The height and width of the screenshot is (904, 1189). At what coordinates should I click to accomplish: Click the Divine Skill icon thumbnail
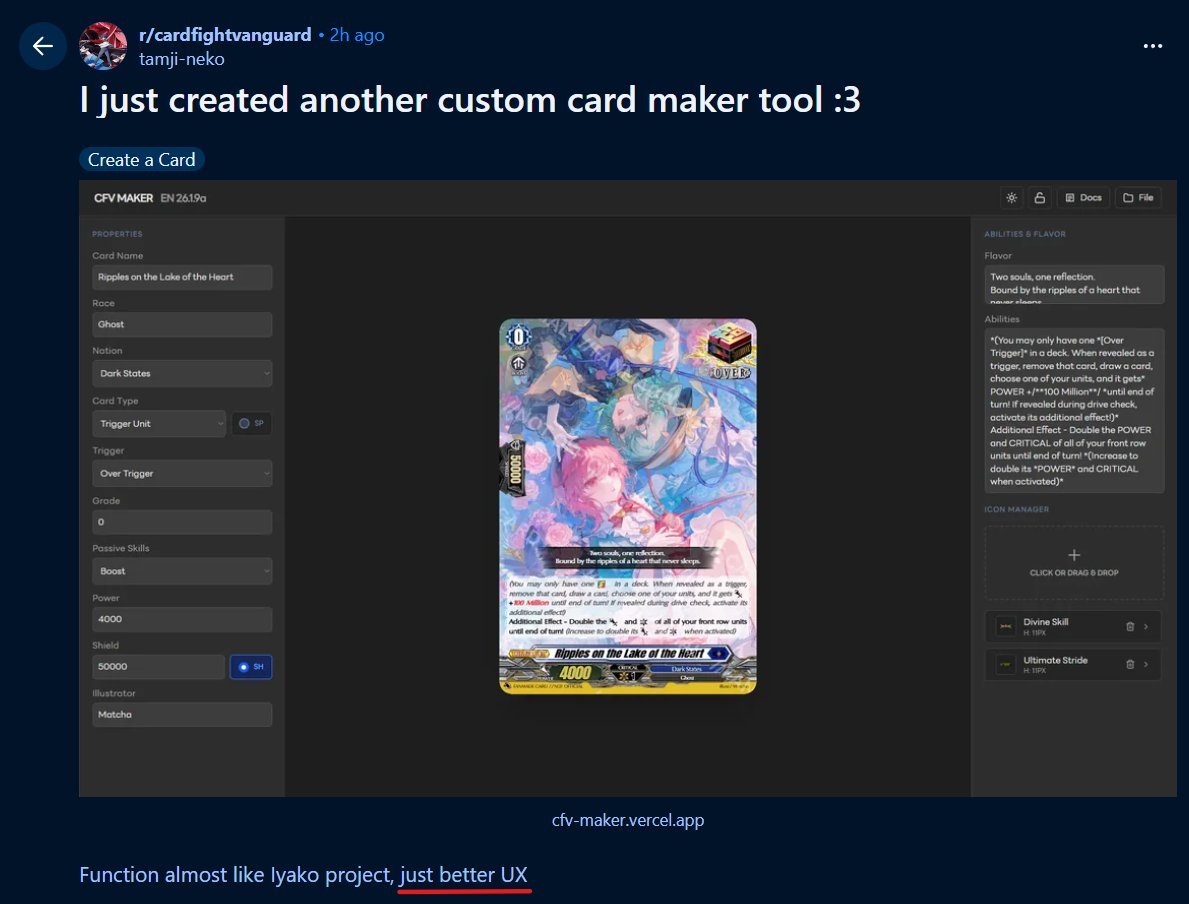pyautogui.click(x=1005, y=626)
